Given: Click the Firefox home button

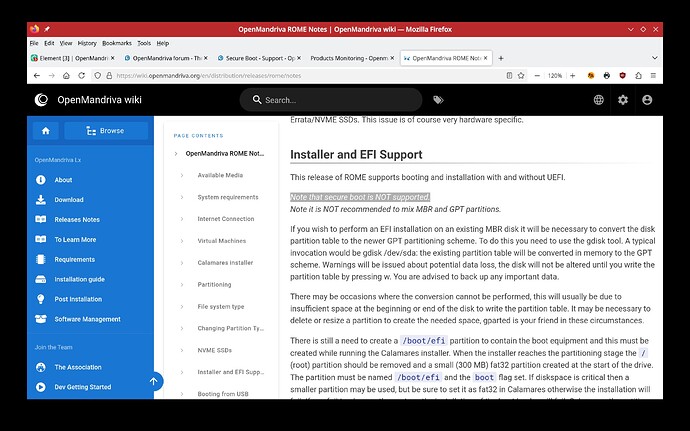Looking at the screenshot, I should click(x=66, y=76).
